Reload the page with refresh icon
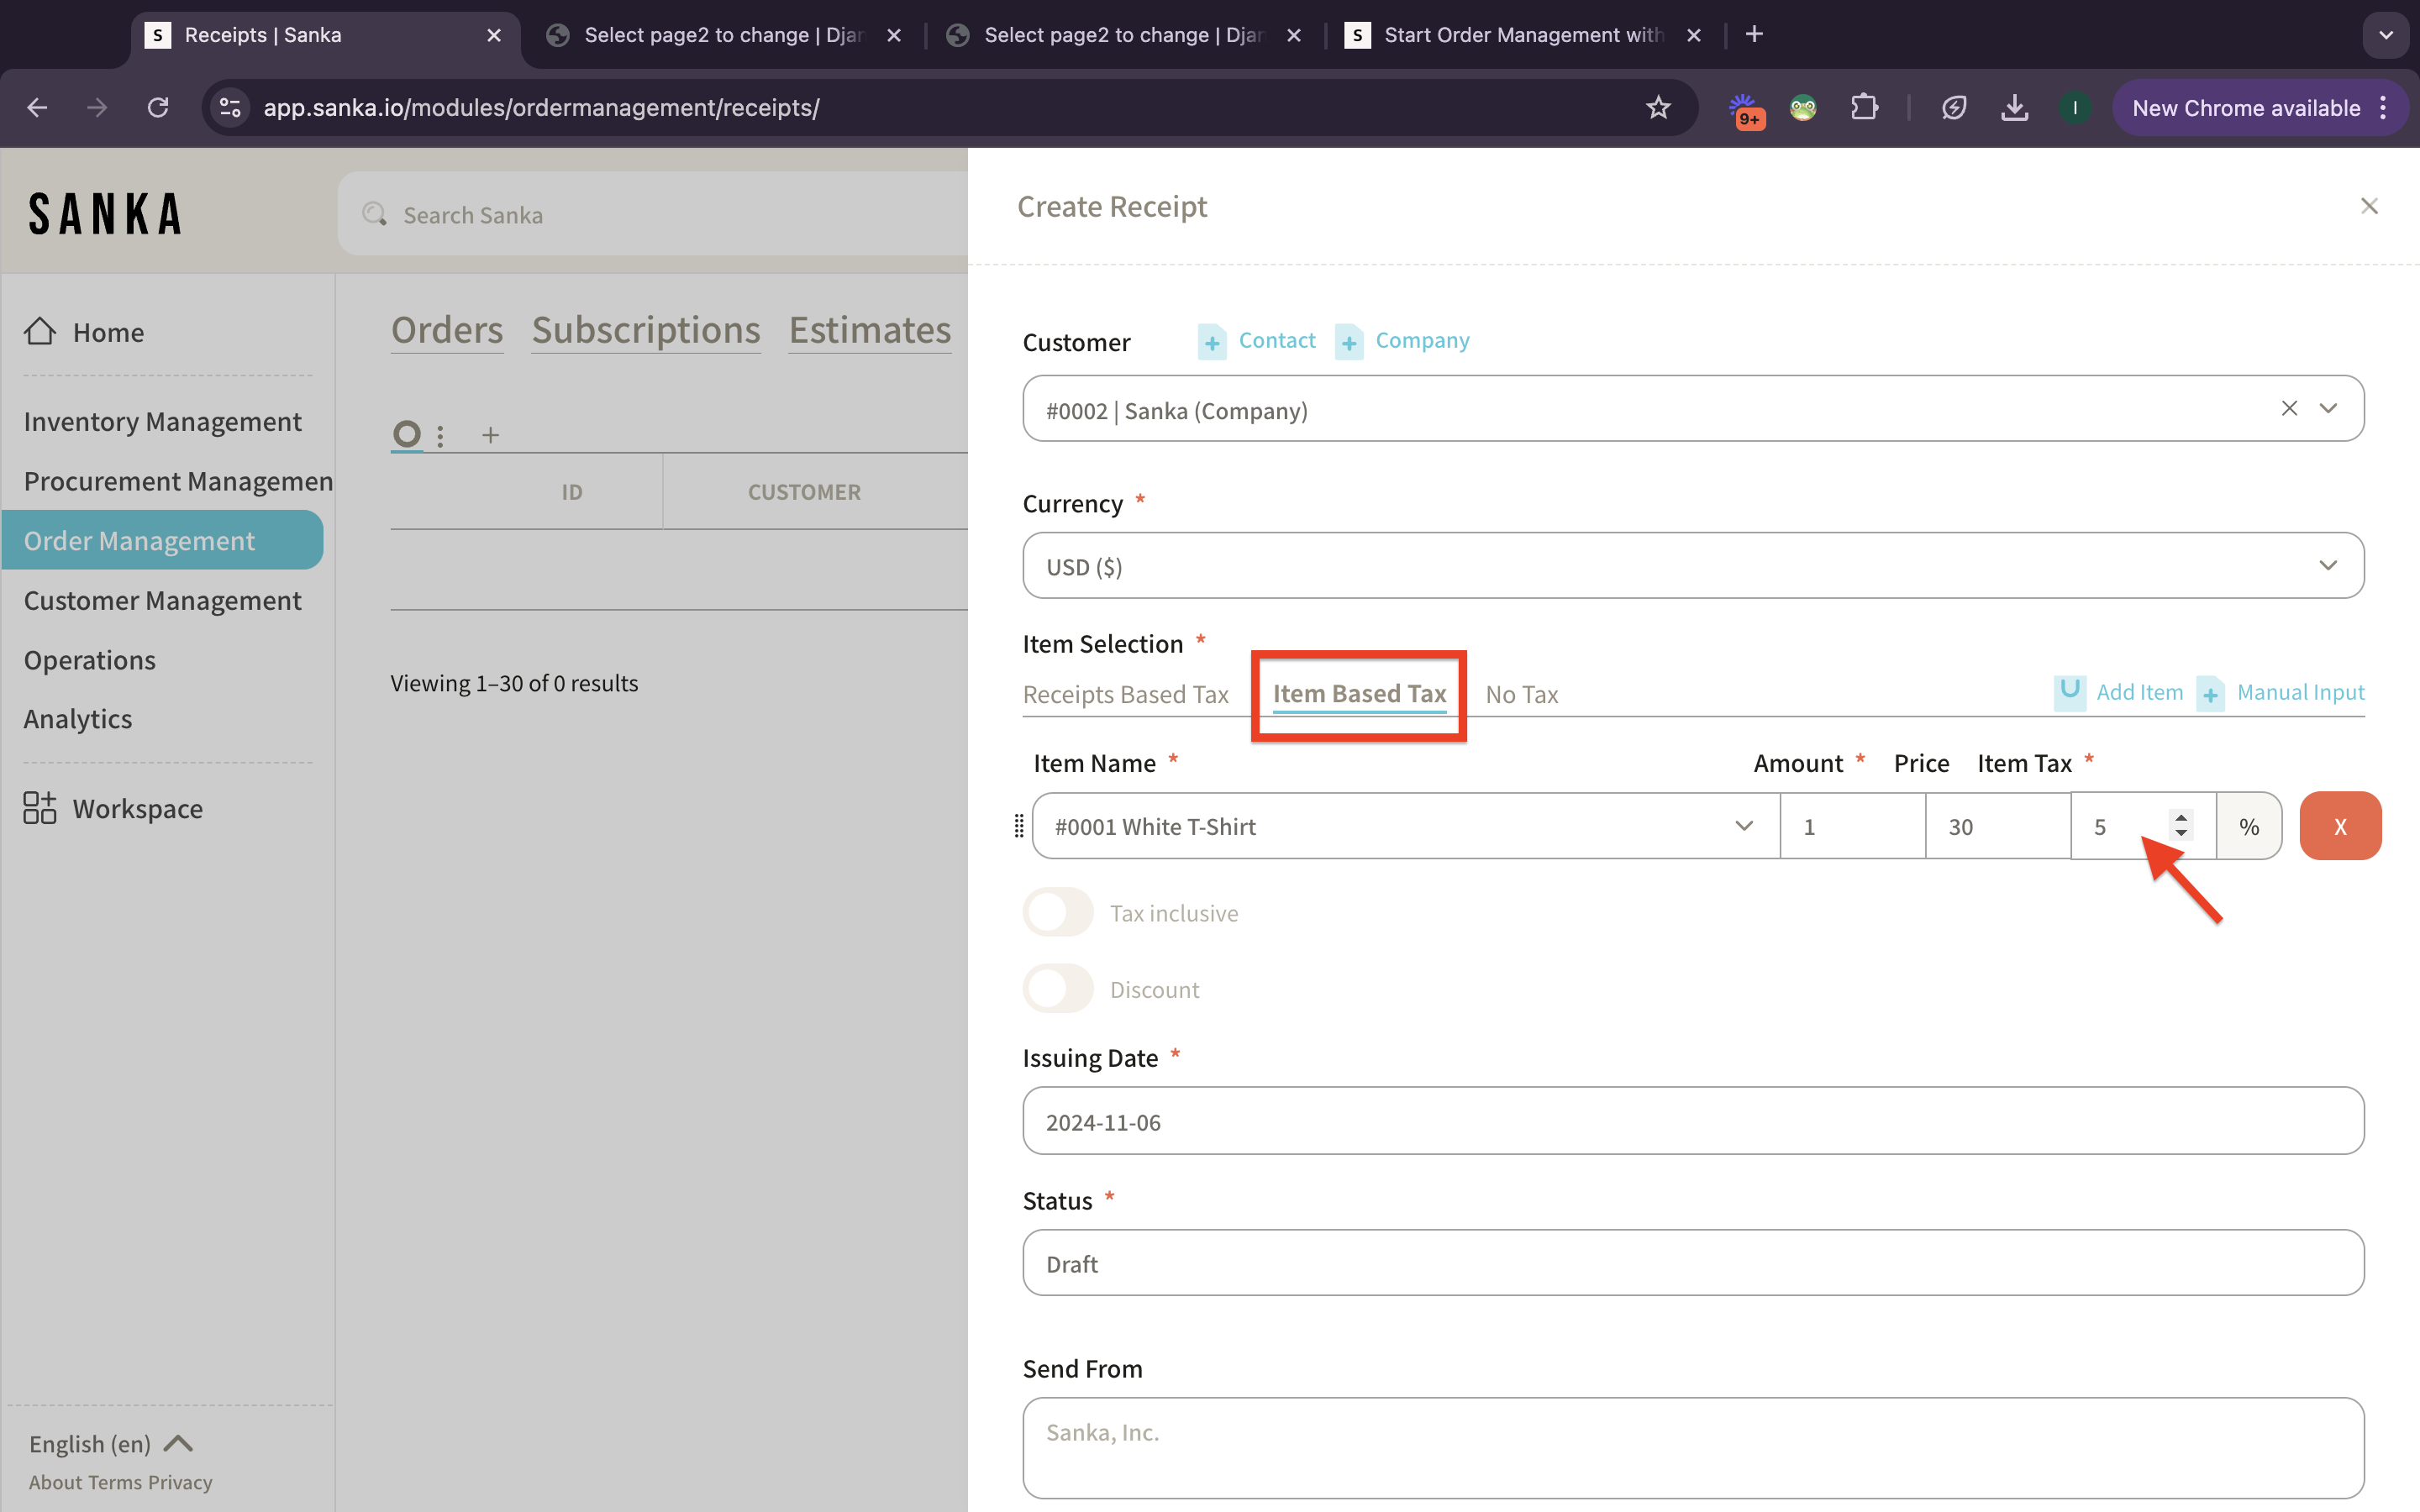Screen dimensions: 2420x1512 [158, 107]
